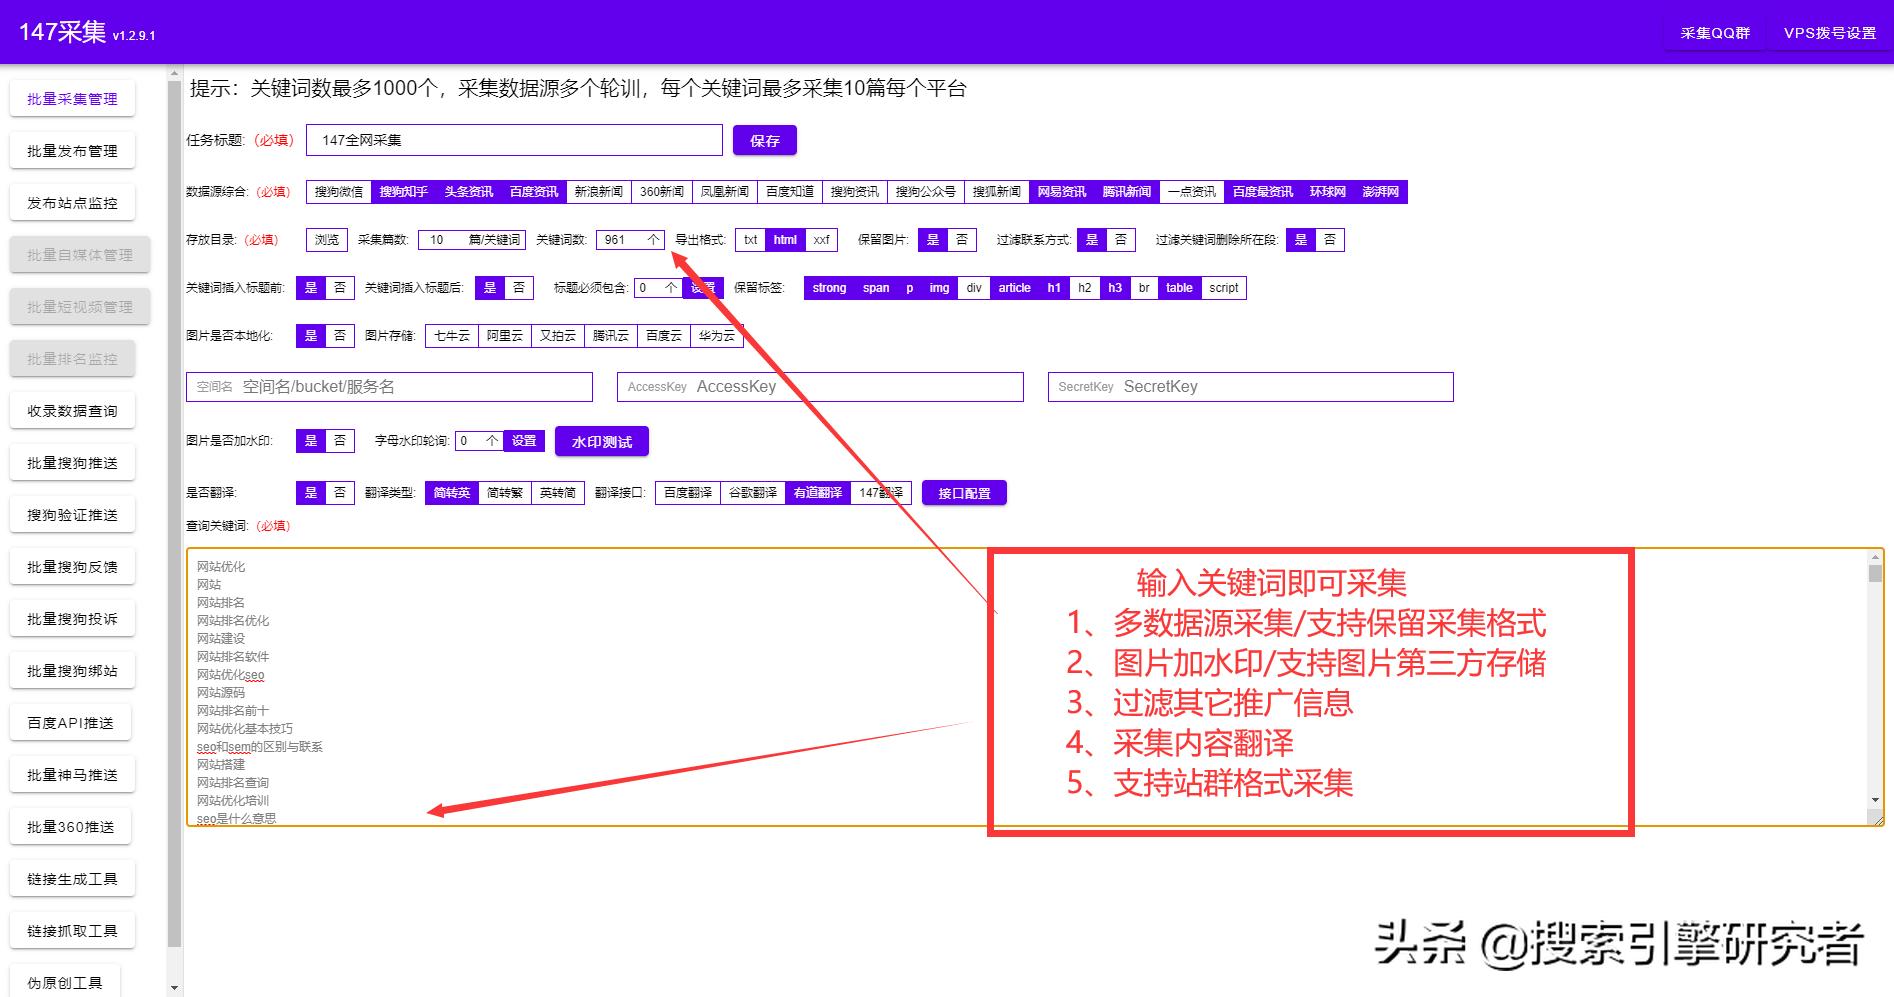Choose the 英转简 translation type
This screenshot has width=1894, height=997.
[557, 492]
